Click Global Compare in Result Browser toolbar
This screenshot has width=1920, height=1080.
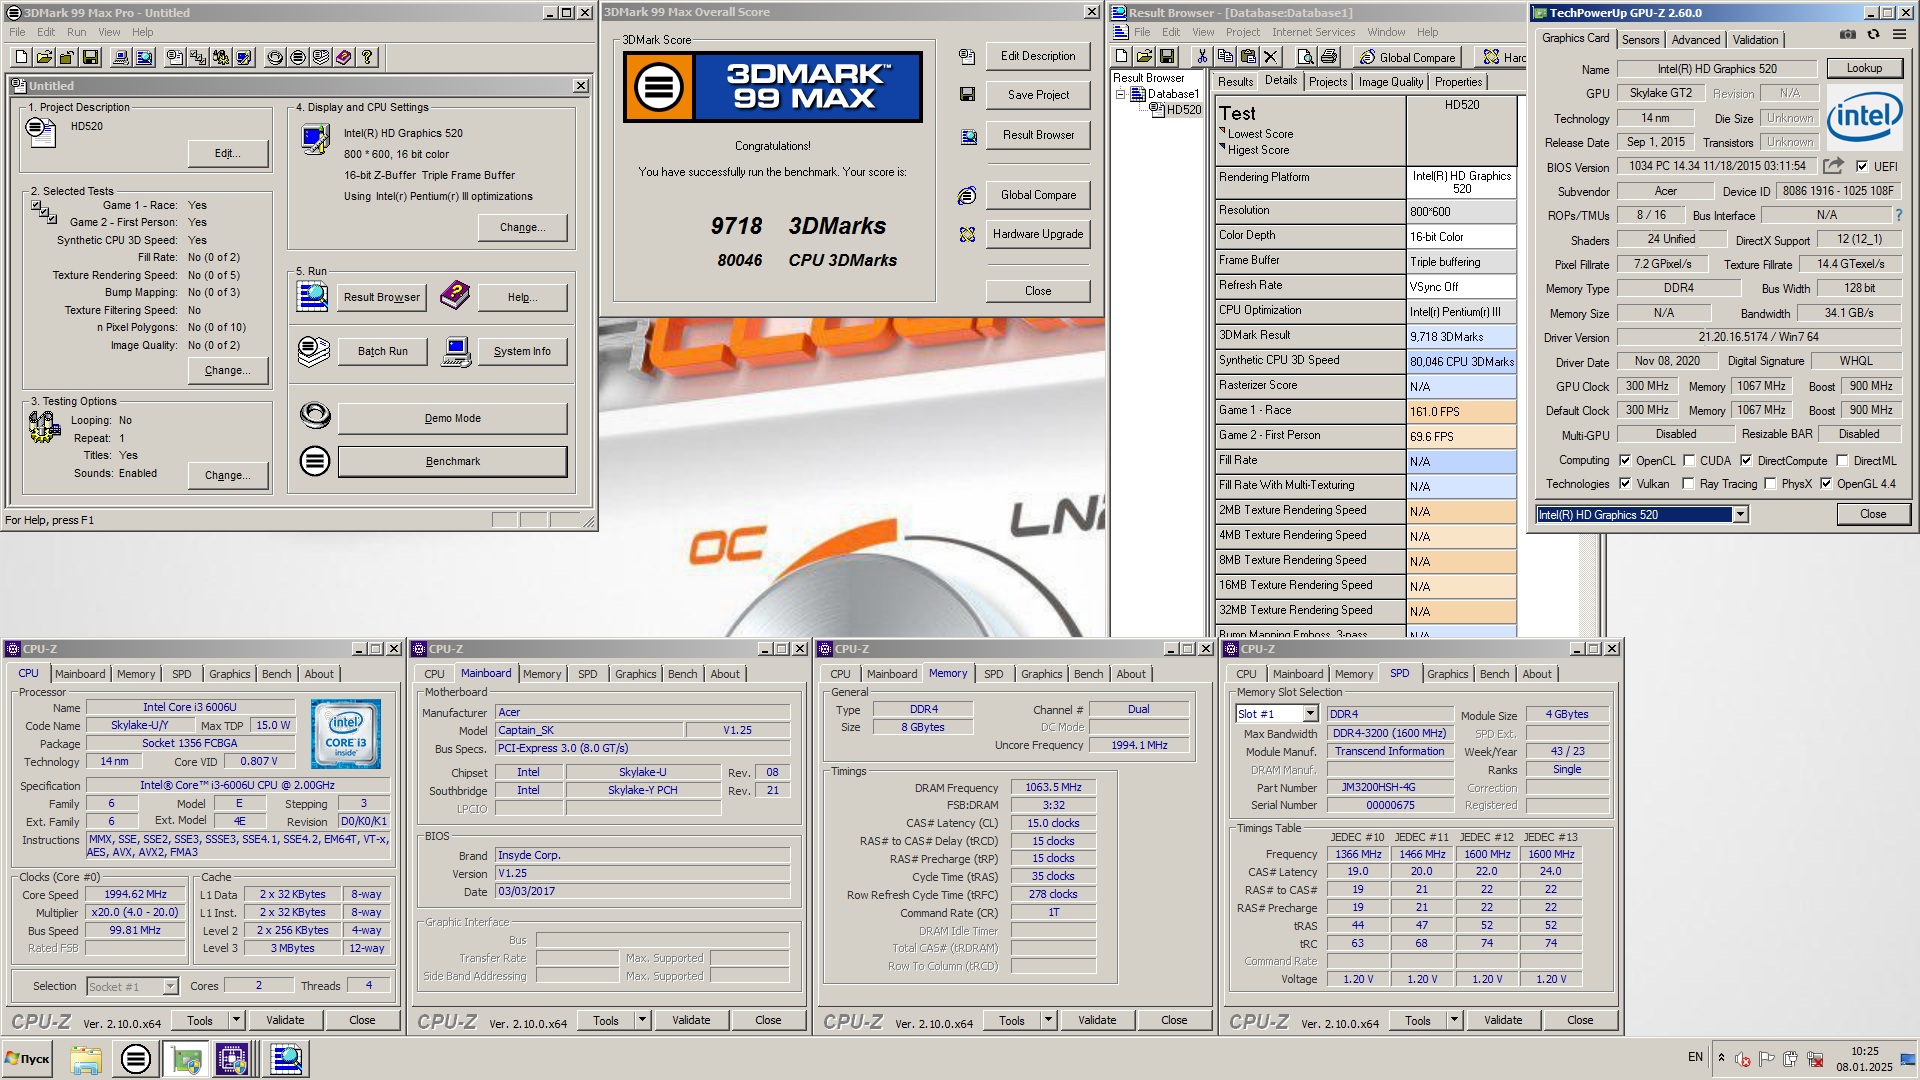tap(1407, 57)
